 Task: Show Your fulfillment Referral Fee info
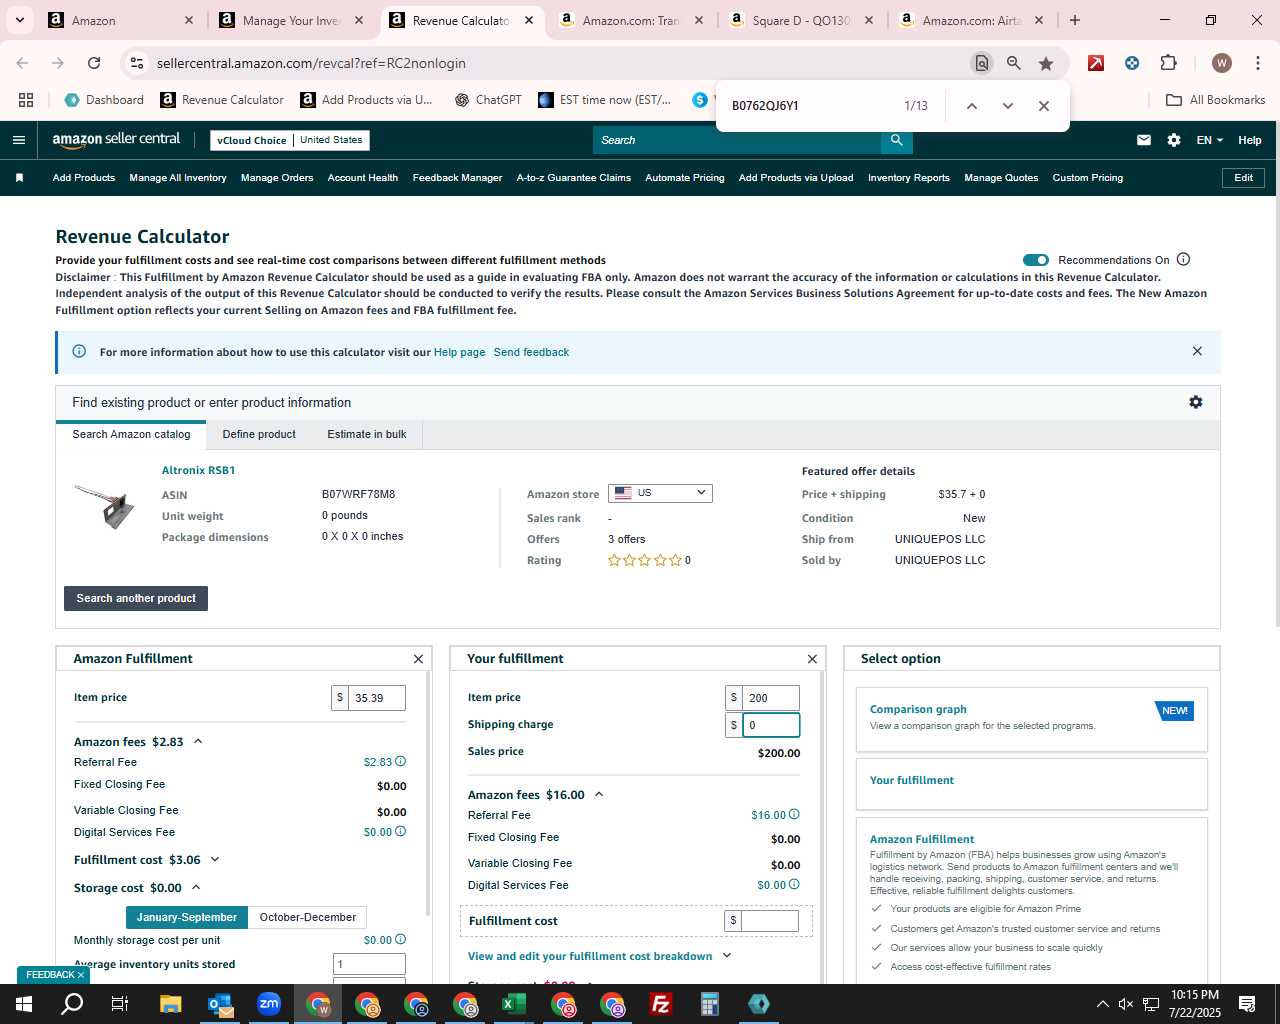point(794,815)
